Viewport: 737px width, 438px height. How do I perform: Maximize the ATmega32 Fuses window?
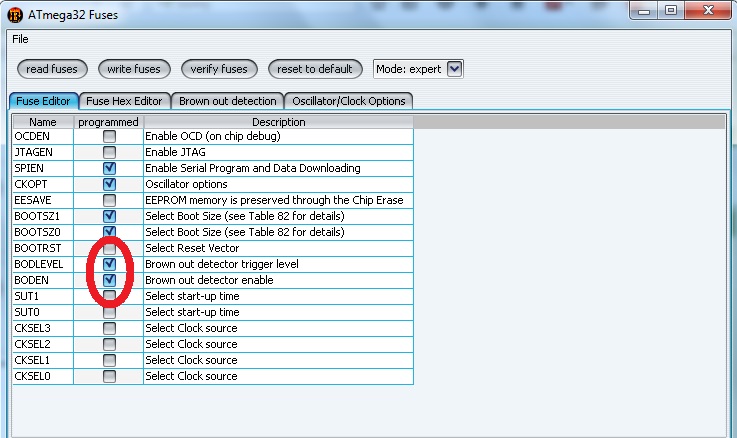point(671,10)
